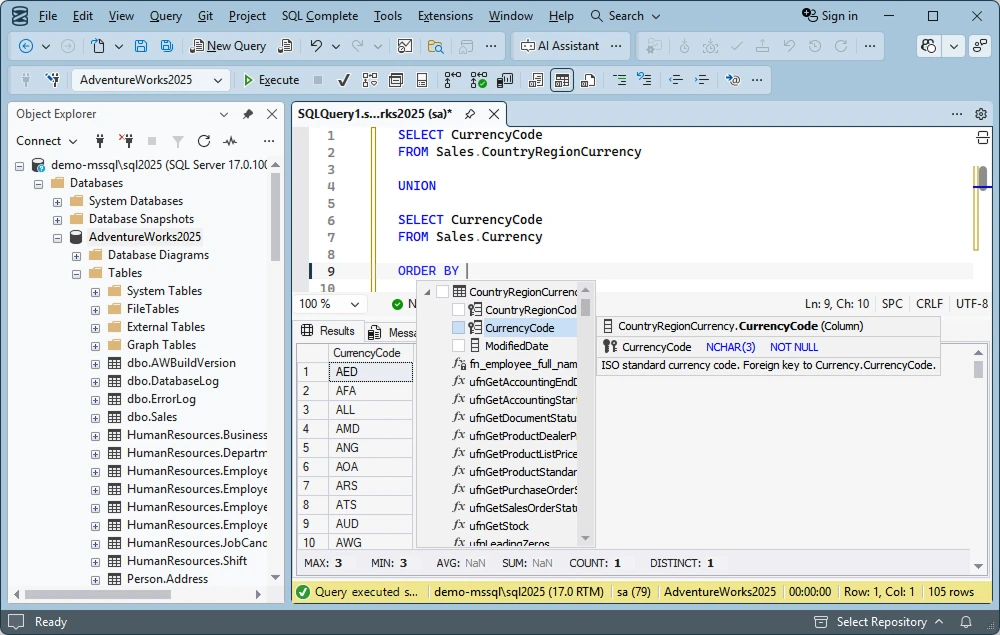Click the Undo icon
The image size is (1000, 635).
[x=316, y=46]
